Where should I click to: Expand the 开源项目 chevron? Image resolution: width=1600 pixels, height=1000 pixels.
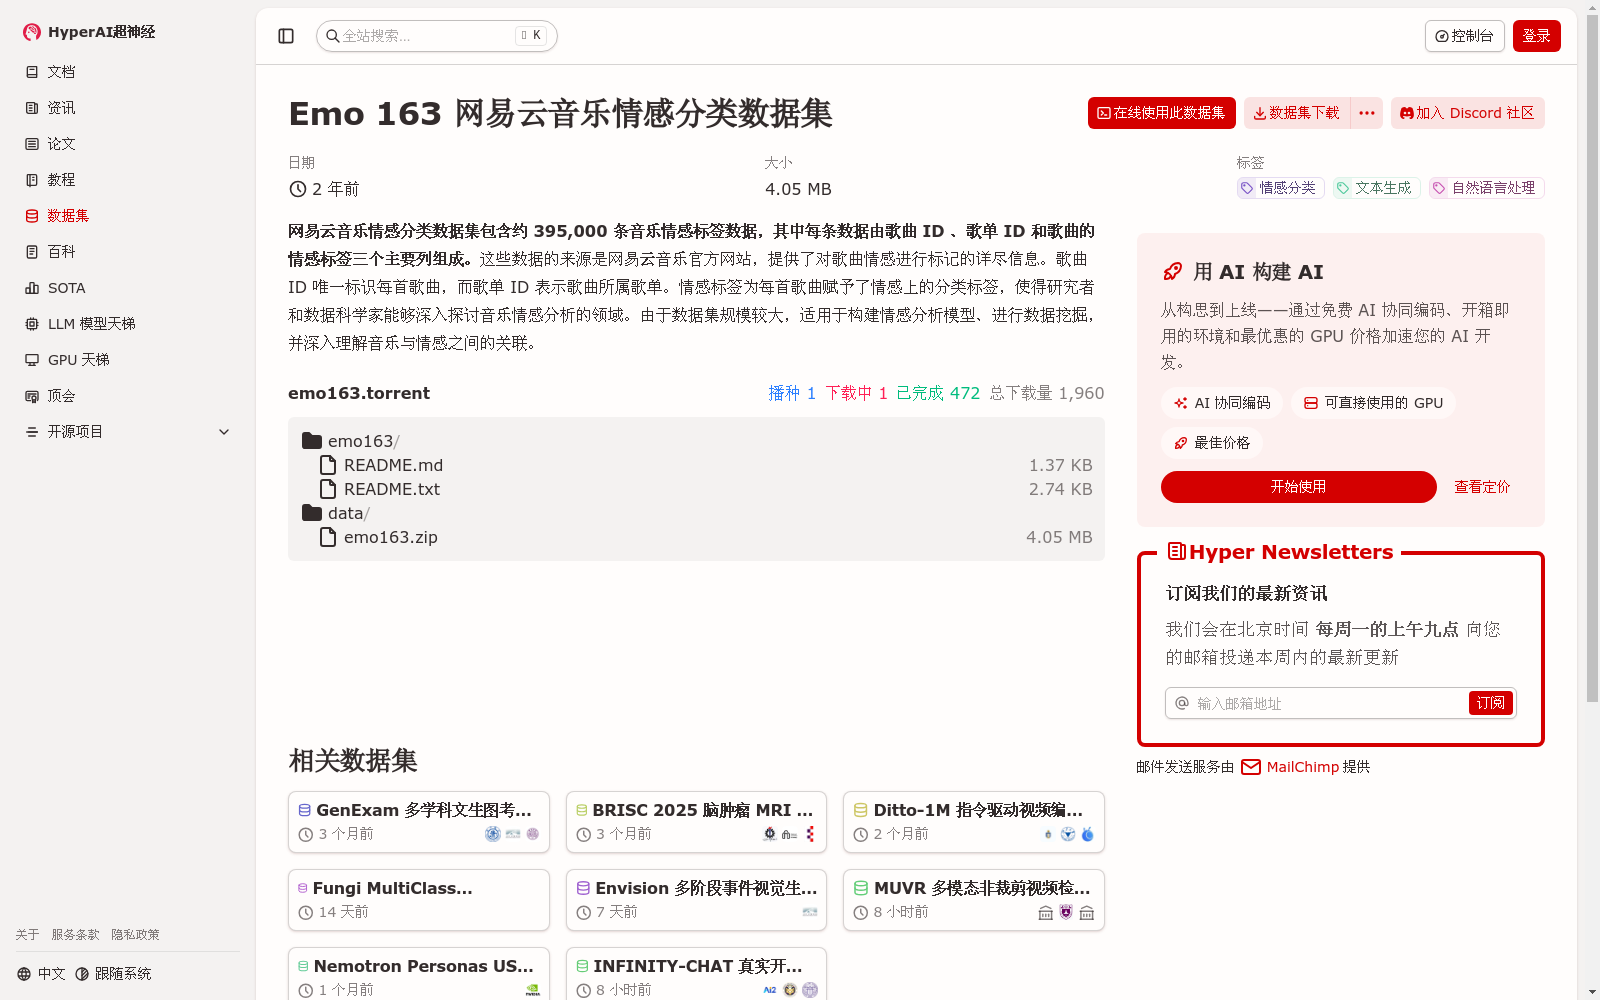[x=224, y=431]
